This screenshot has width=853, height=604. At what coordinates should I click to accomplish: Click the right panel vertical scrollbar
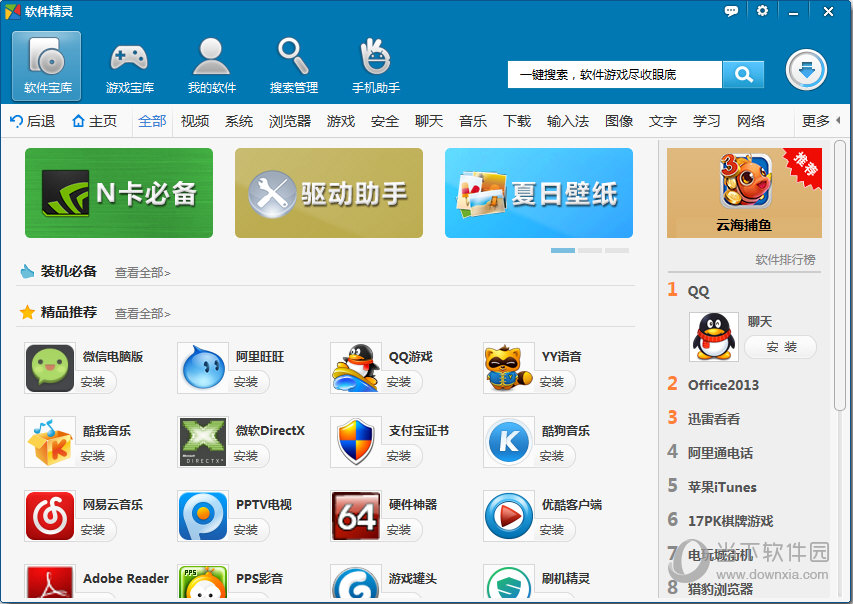click(840, 275)
